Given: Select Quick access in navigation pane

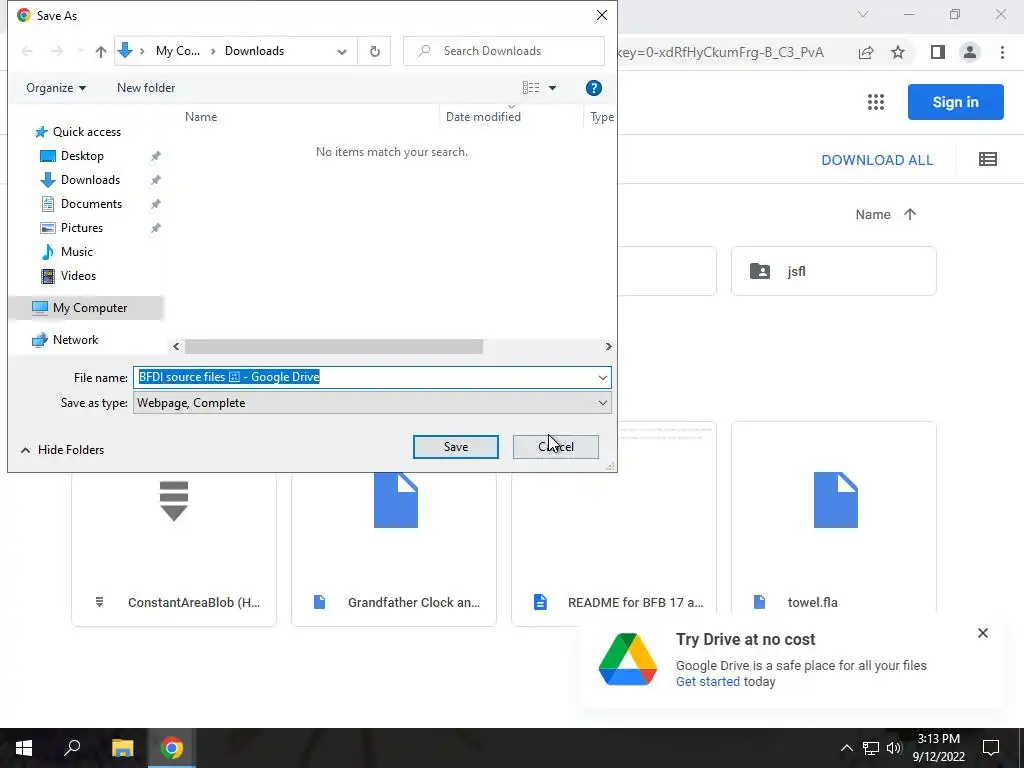Looking at the screenshot, I should tap(87, 132).
